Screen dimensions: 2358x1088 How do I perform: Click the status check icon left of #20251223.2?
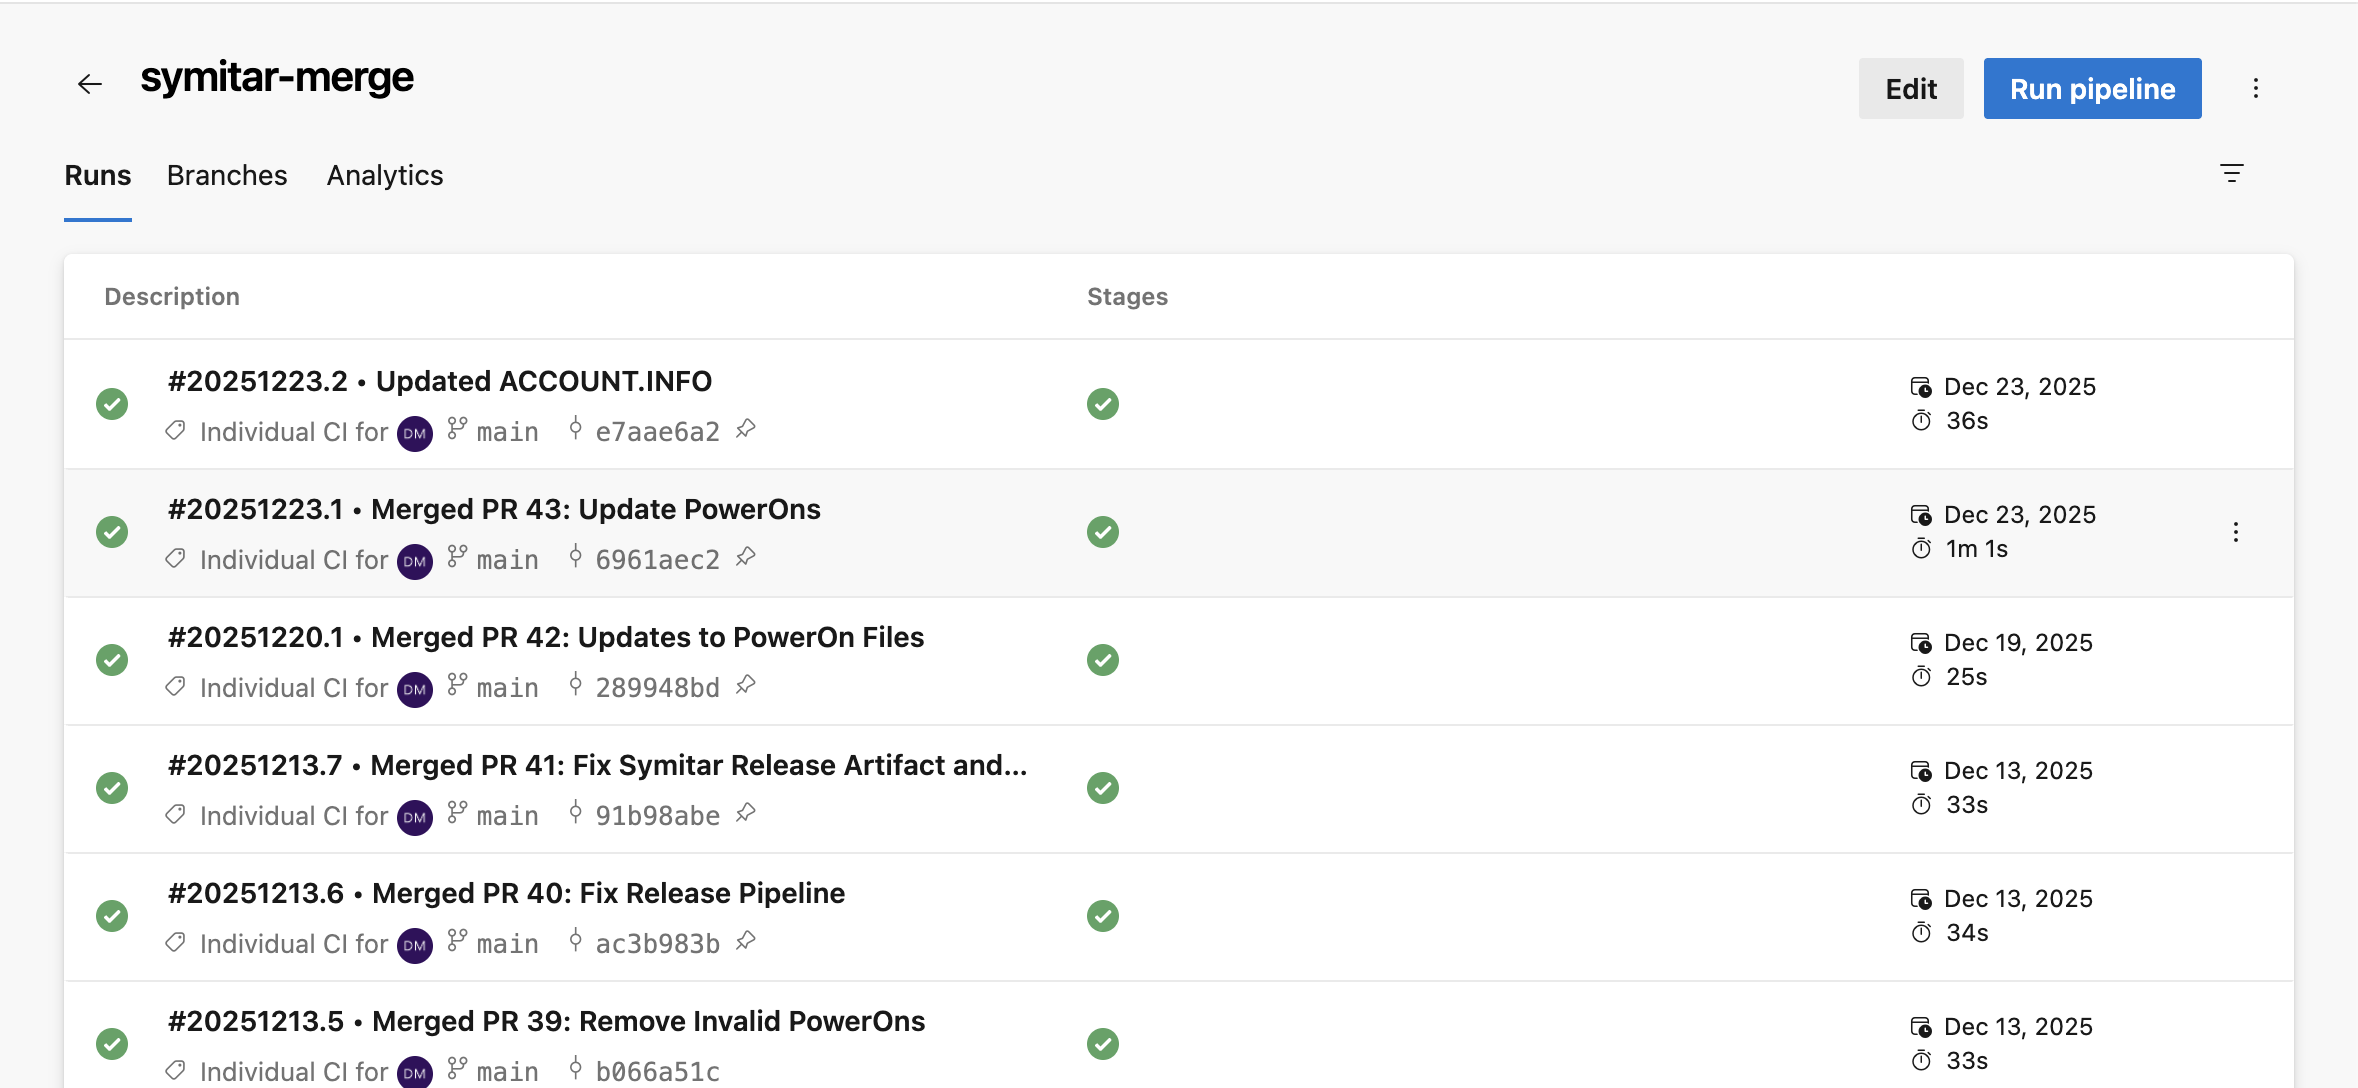pyautogui.click(x=112, y=404)
